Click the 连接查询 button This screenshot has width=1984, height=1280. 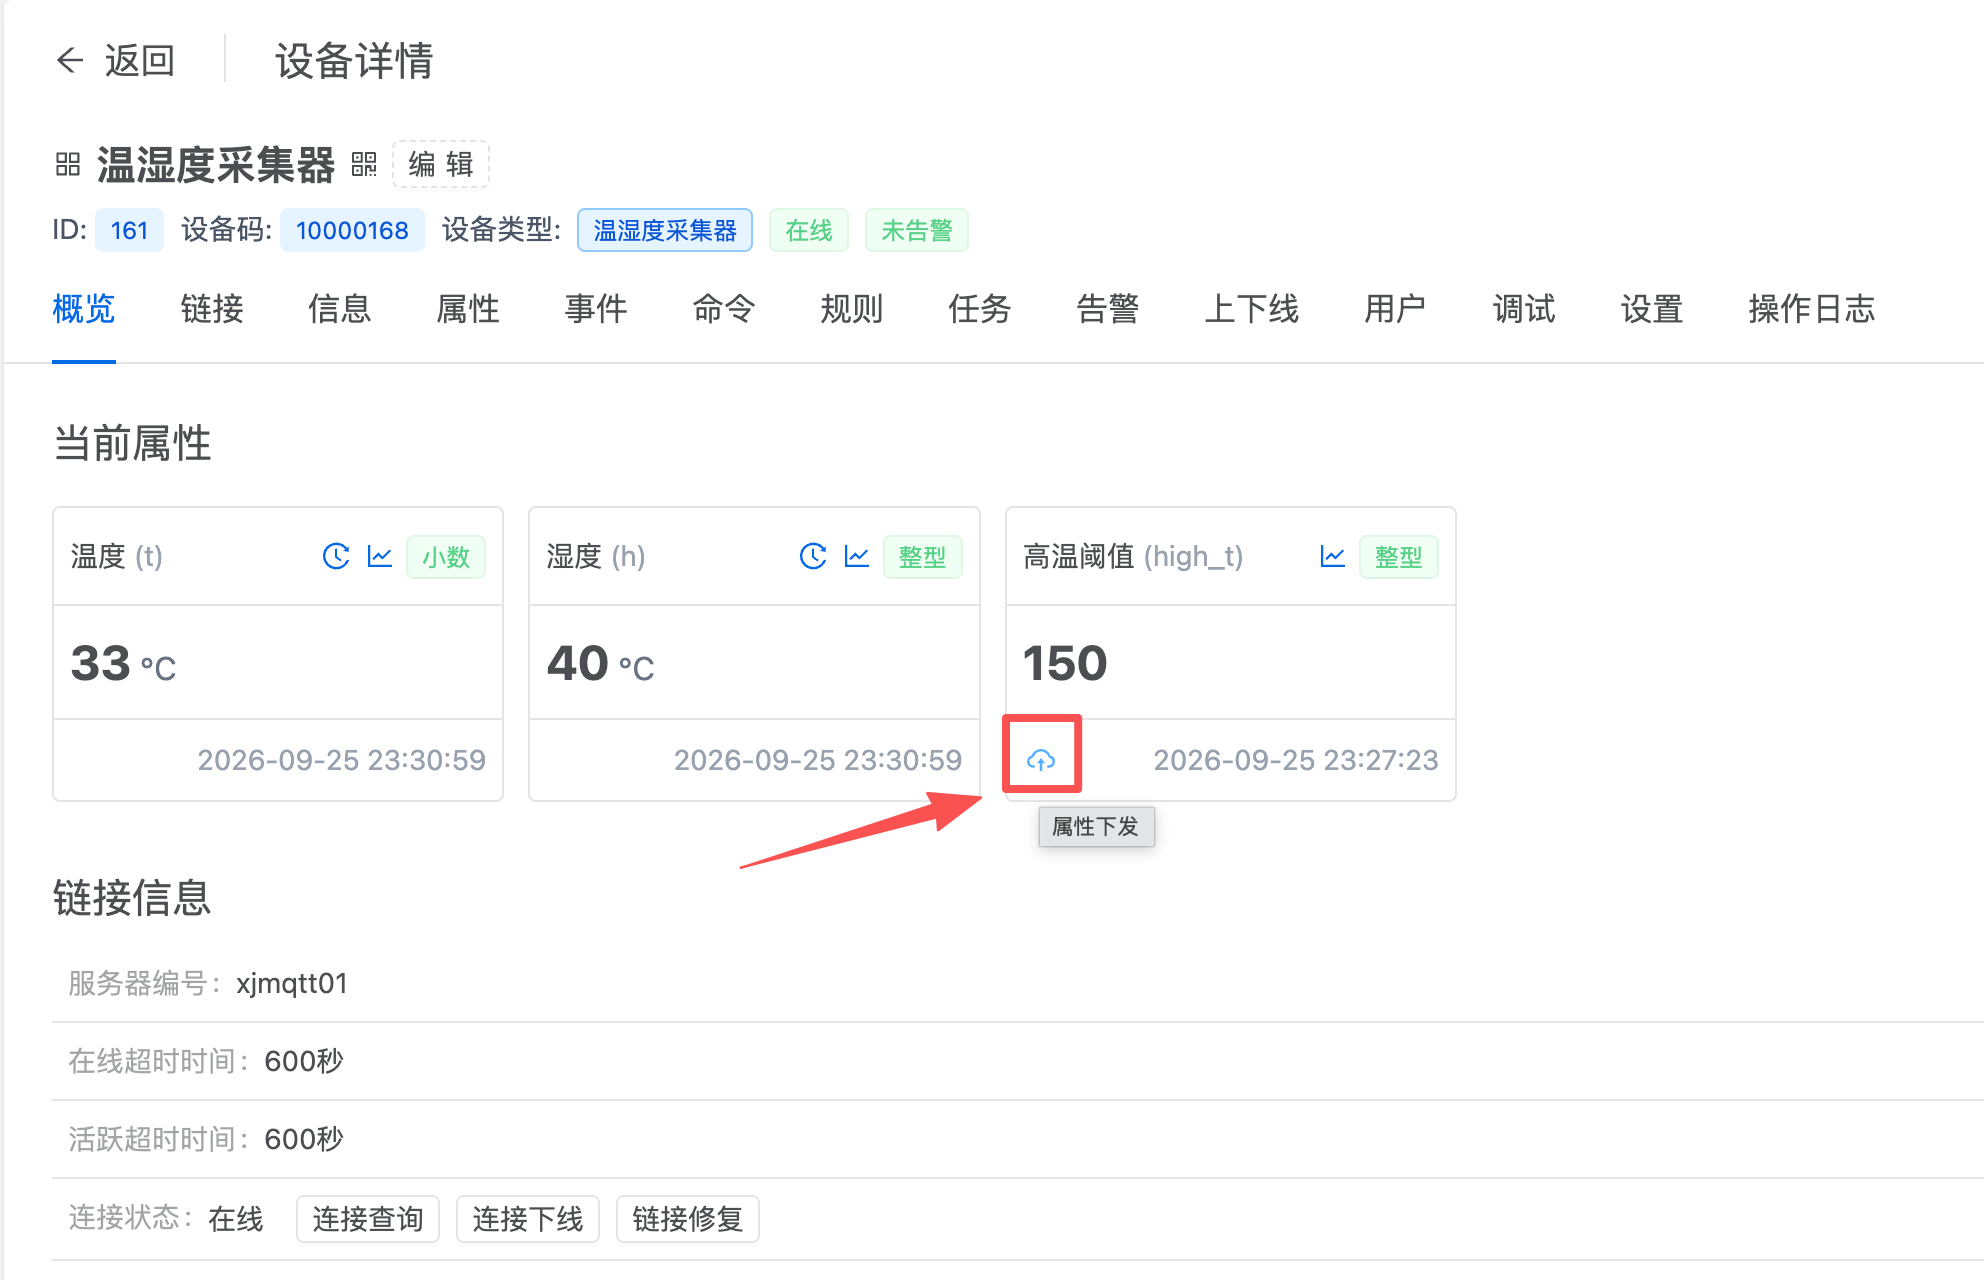[x=368, y=1219]
